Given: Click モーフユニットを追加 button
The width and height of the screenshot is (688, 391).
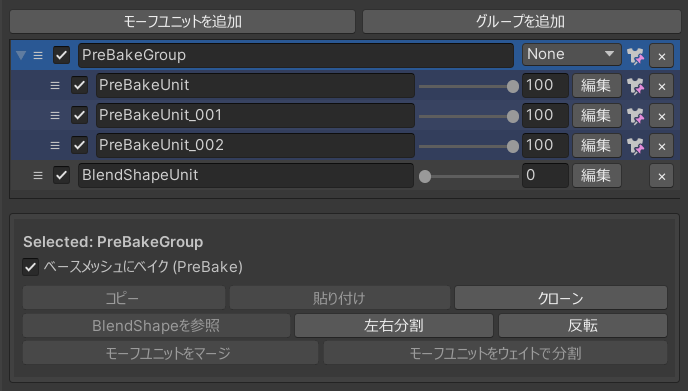Looking at the screenshot, I should pos(183,22).
